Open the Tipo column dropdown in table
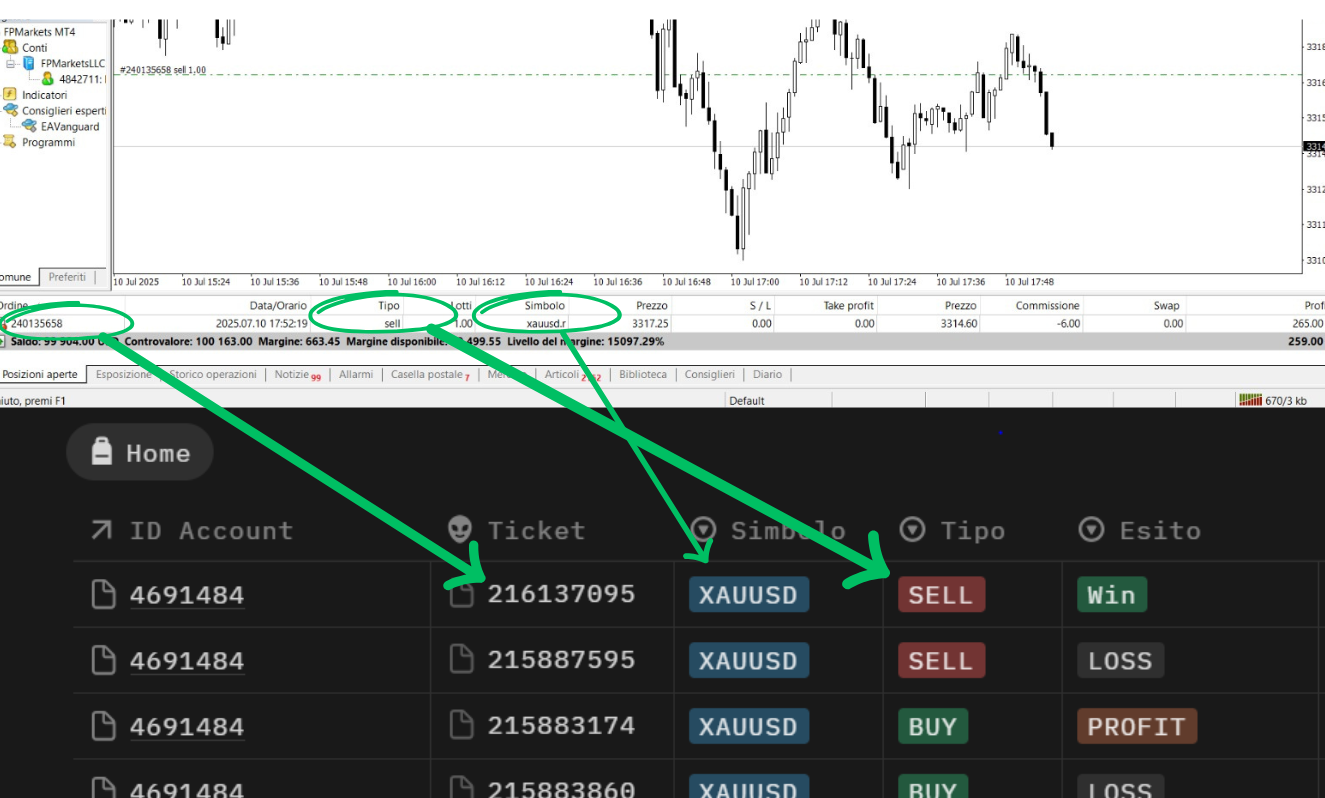This screenshot has width=1325, height=798. click(x=912, y=530)
